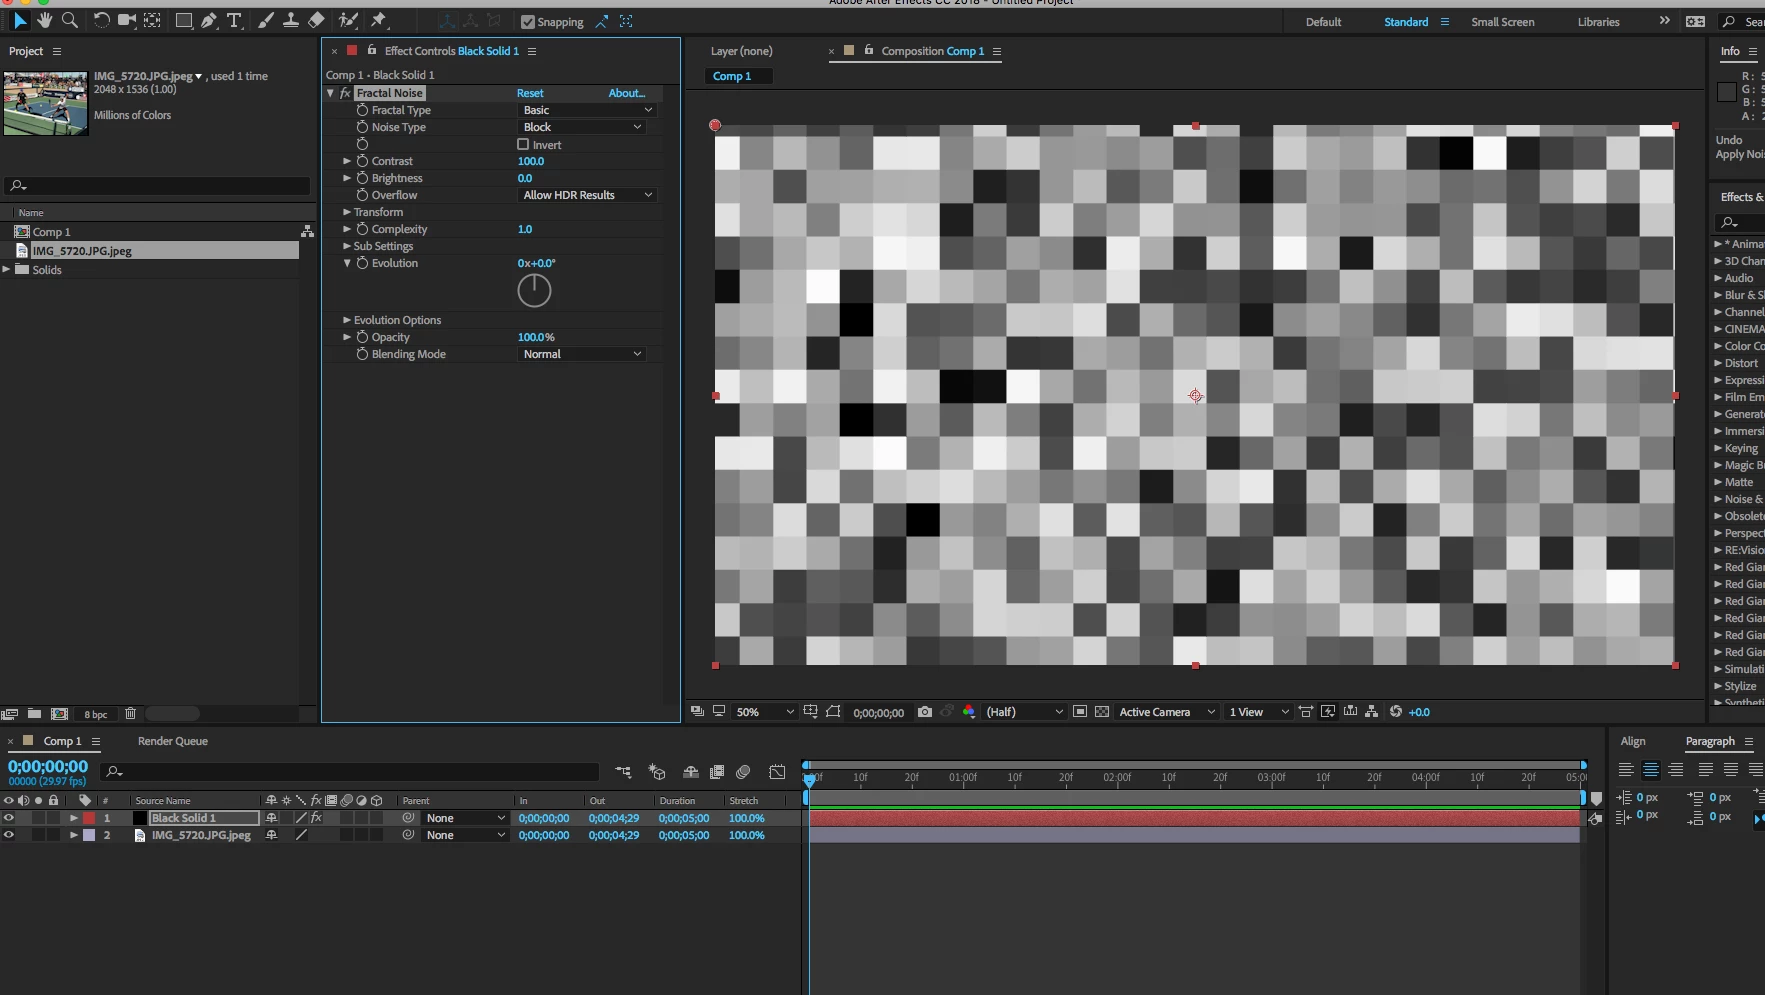Open the Fractal Type dropdown

tap(587, 110)
